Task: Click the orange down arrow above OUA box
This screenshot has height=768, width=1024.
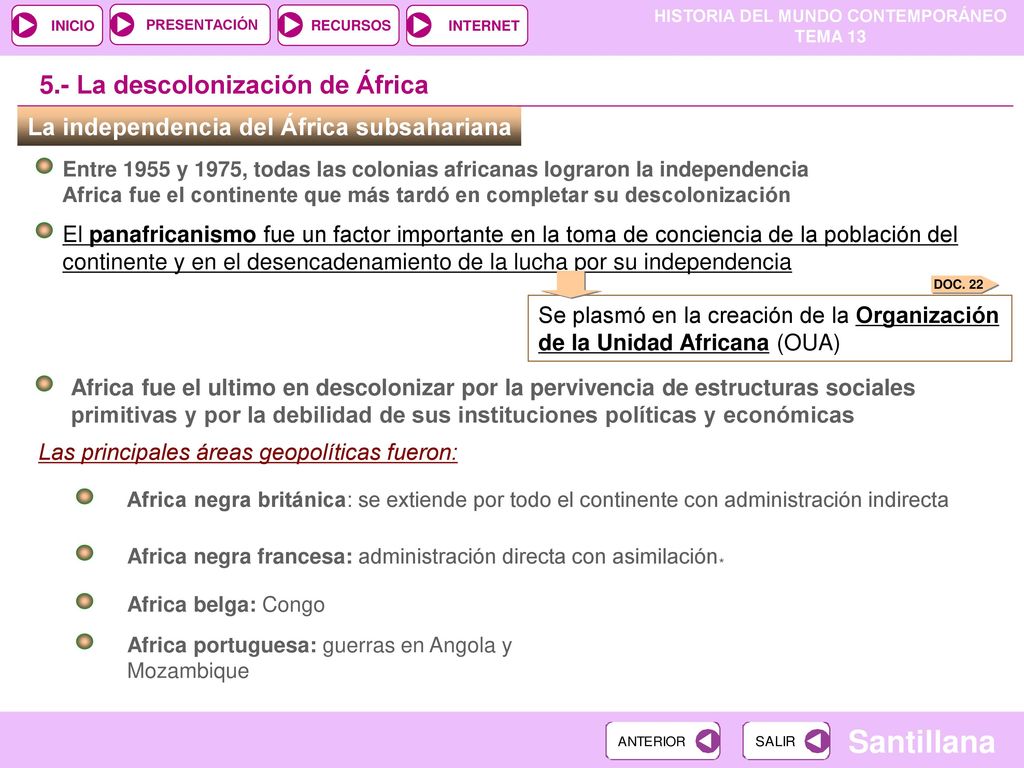Action: tap(571, 283)
